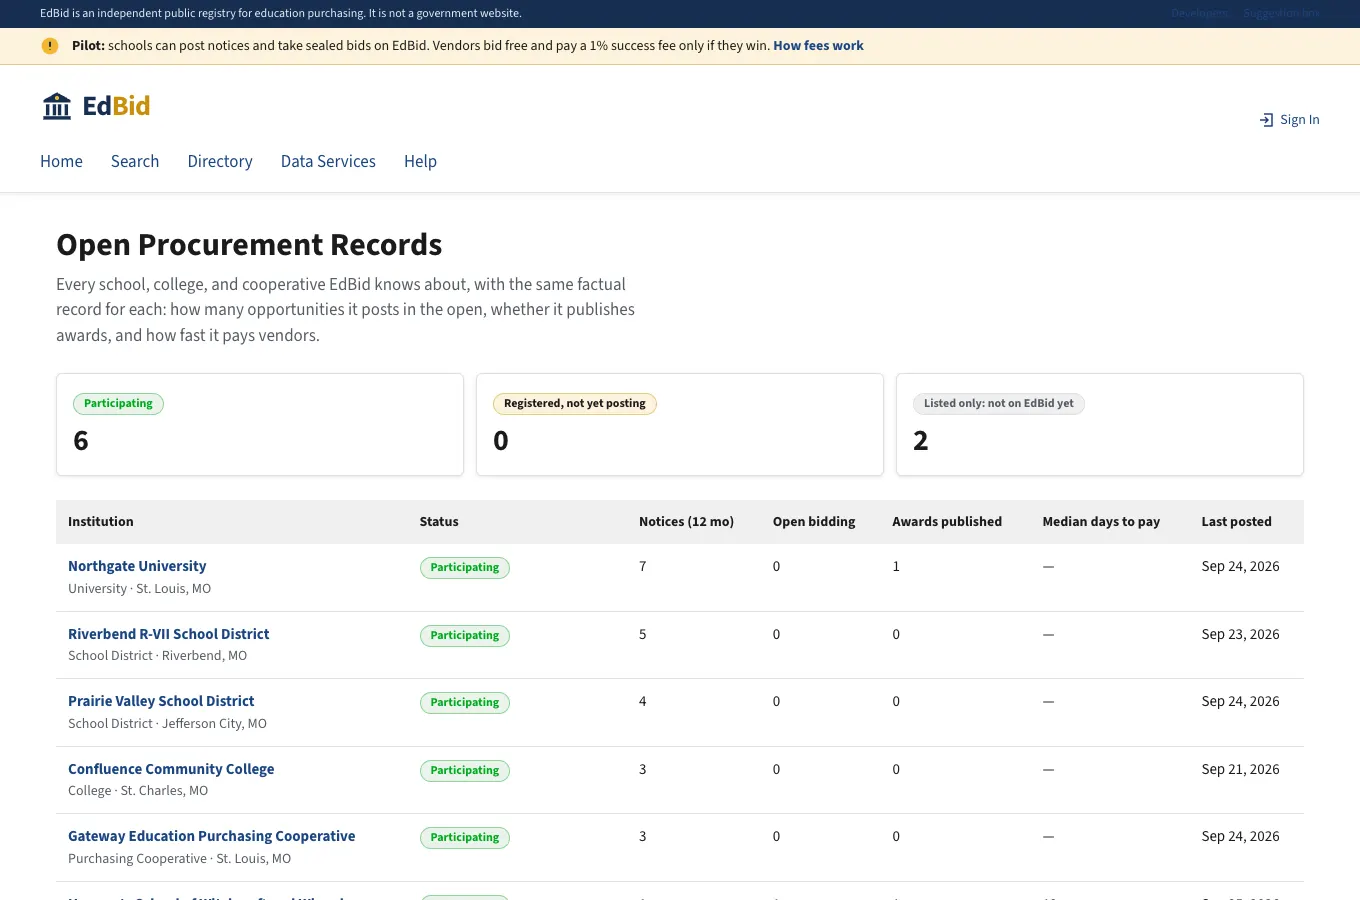Screen dimensions: 1360x900
Task: Click the Median days to pay header
Action: 1101,522
